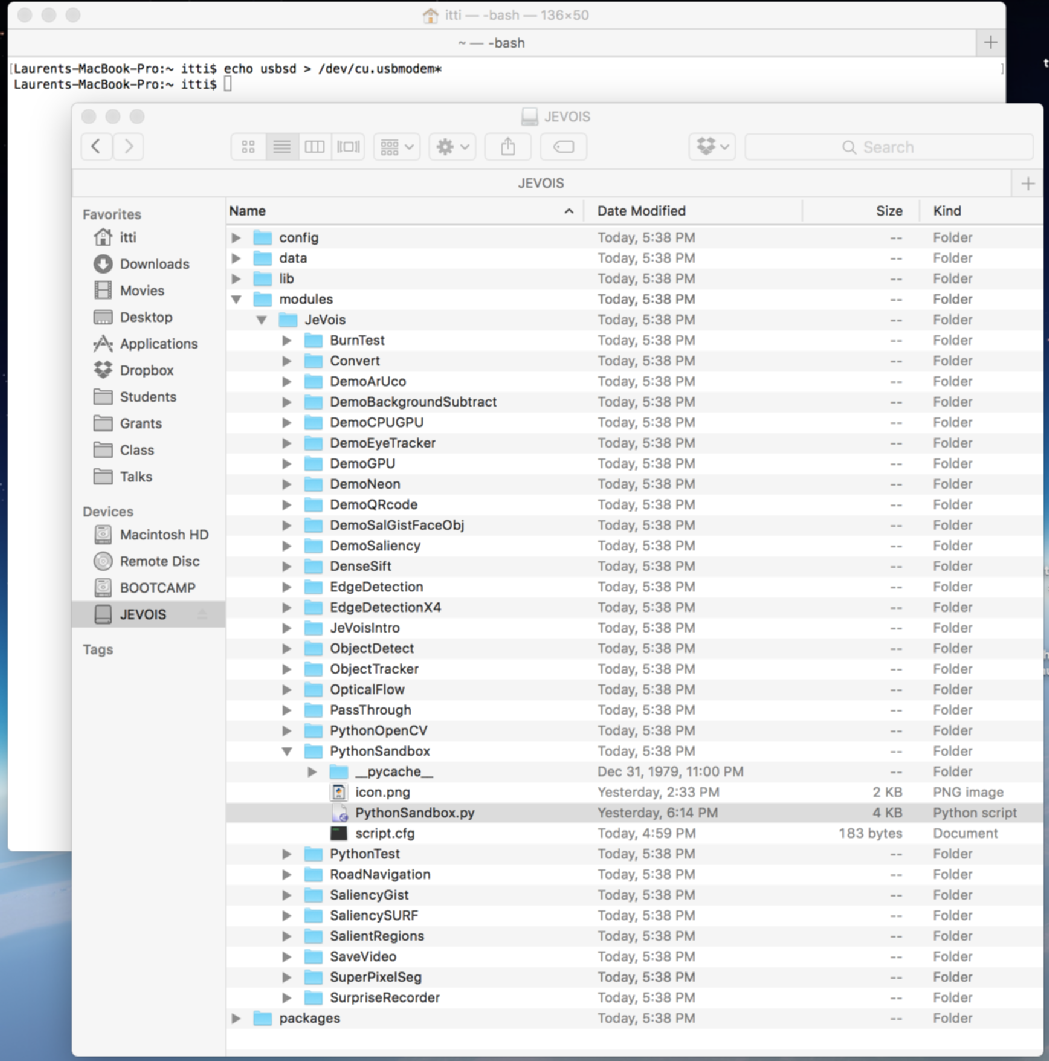This screenshot has width=1049, height=1061.
Task: Add a new Terminal tab with plus
Action: 990,43
